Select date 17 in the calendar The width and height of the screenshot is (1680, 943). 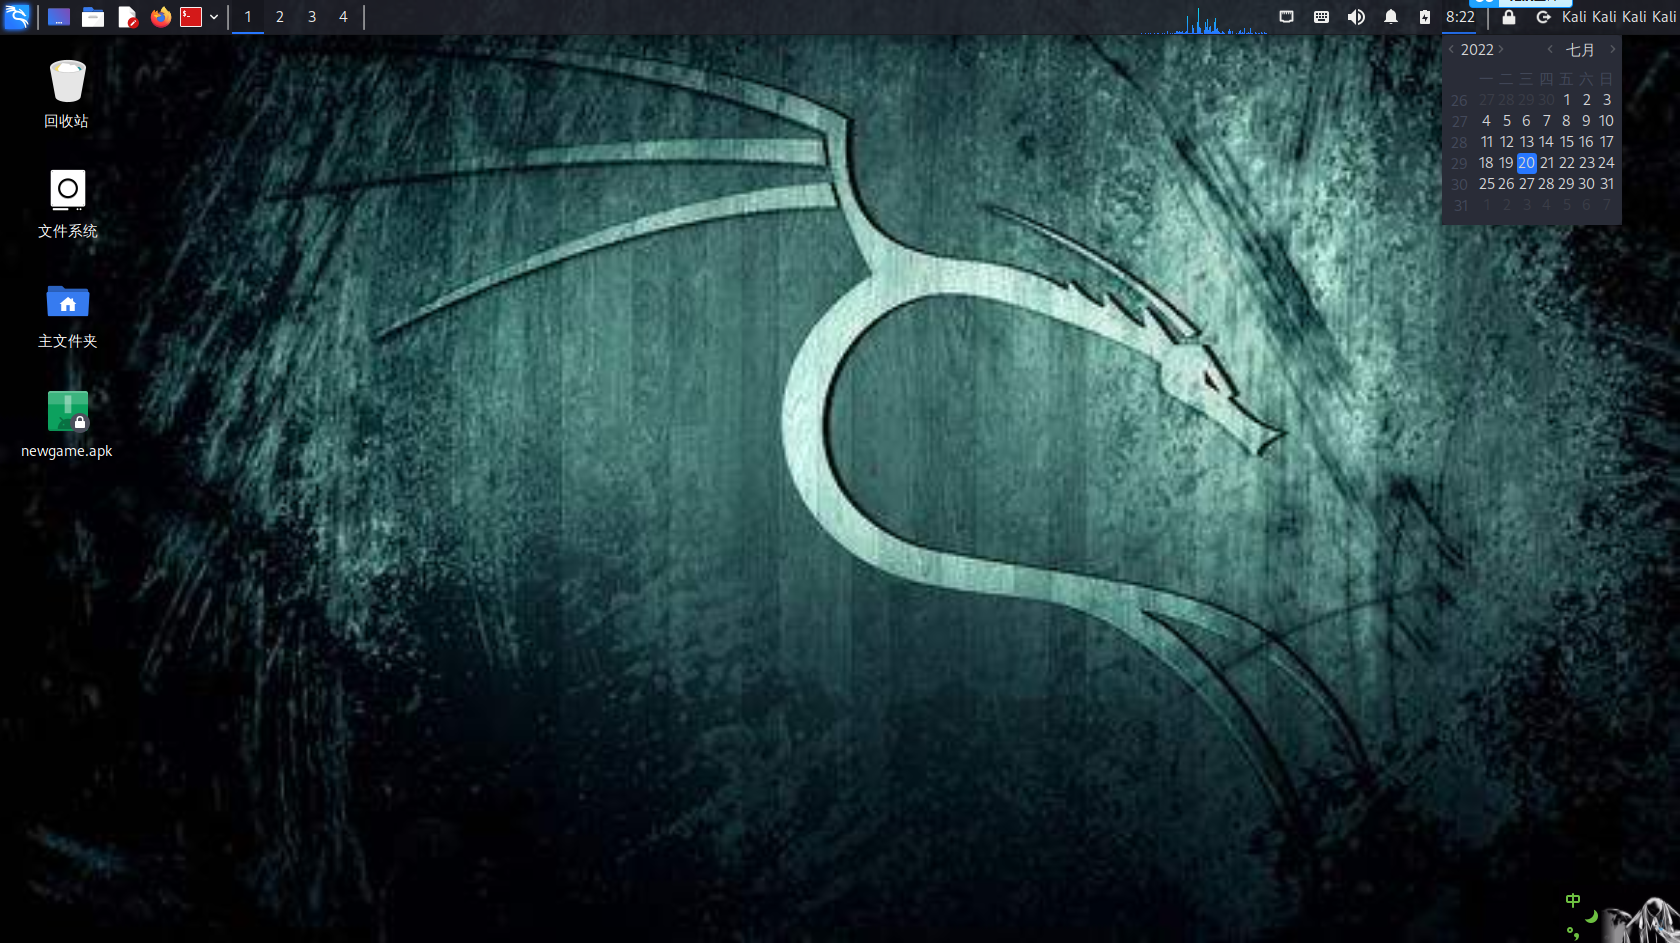coord(1606,142)
